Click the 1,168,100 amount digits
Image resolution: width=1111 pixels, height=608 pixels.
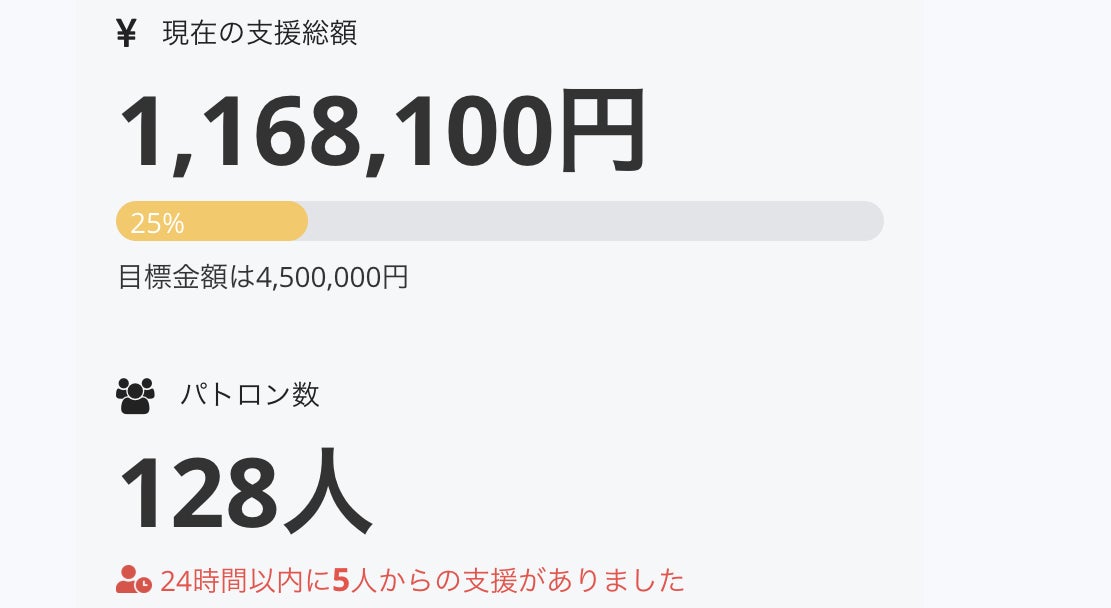click(x=335, y=133)
